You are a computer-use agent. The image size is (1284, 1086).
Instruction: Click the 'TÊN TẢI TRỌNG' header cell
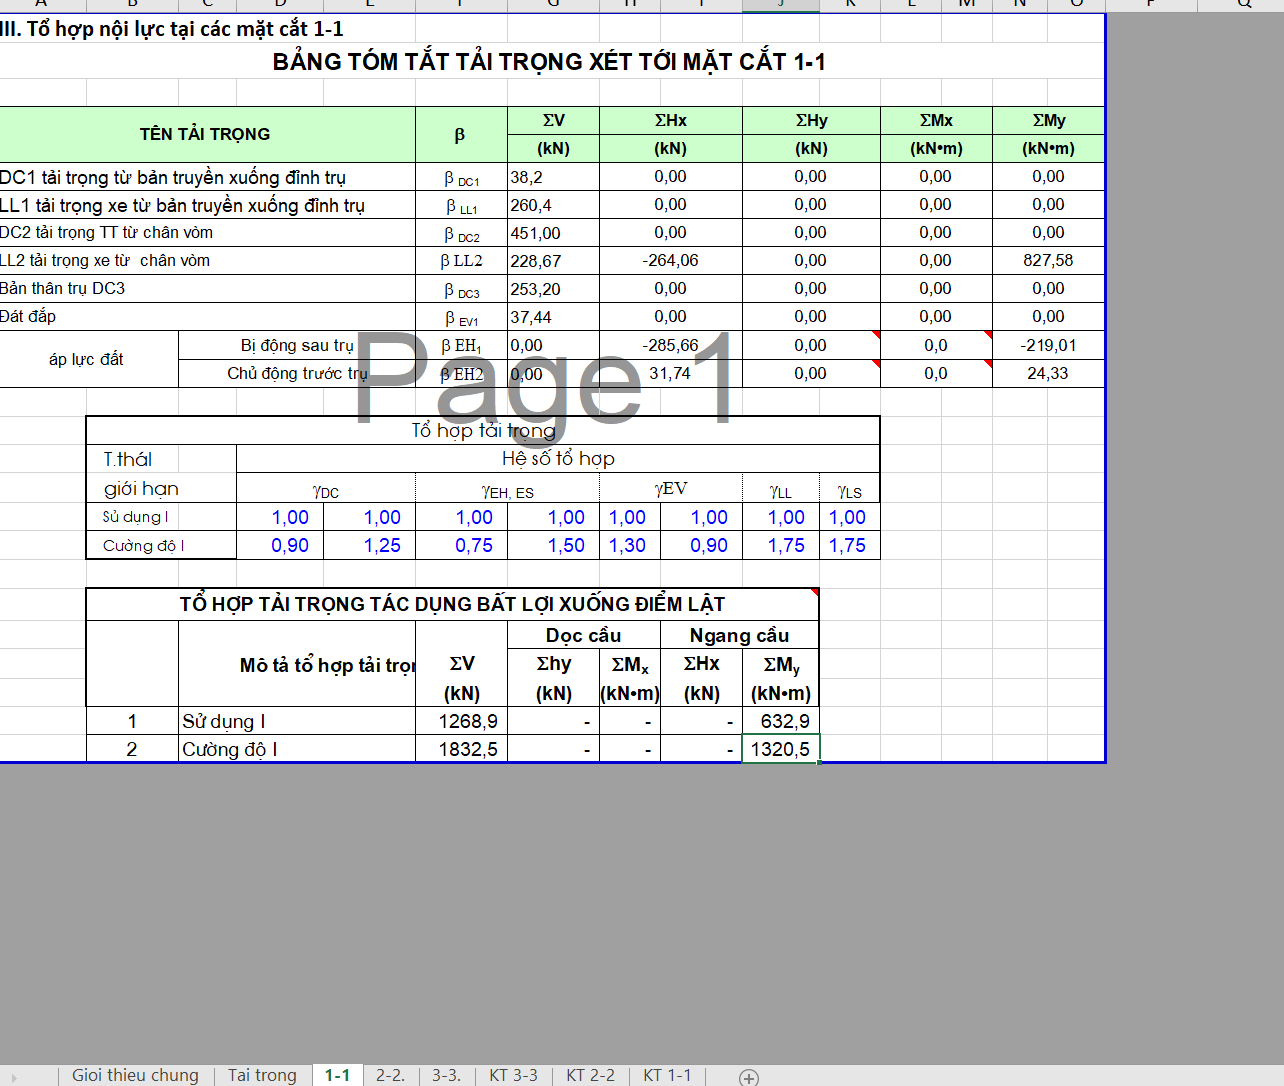pos(205,134)
